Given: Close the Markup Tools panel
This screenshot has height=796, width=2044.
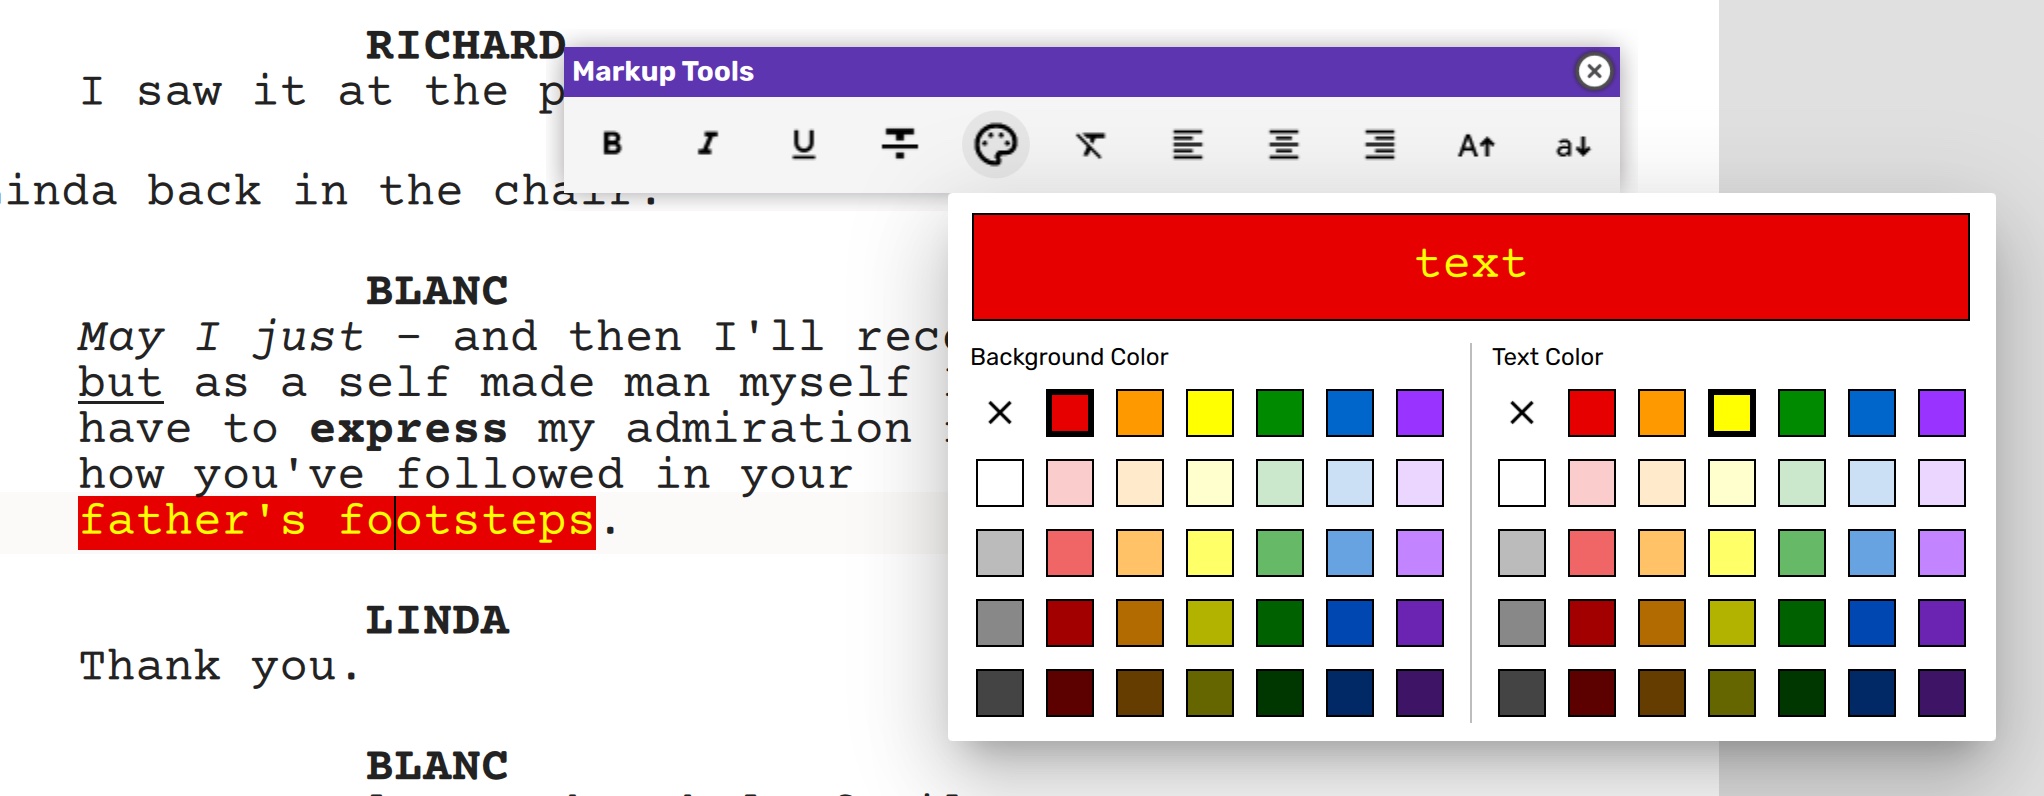Looking at the screenshot, I should point(1594,71).
